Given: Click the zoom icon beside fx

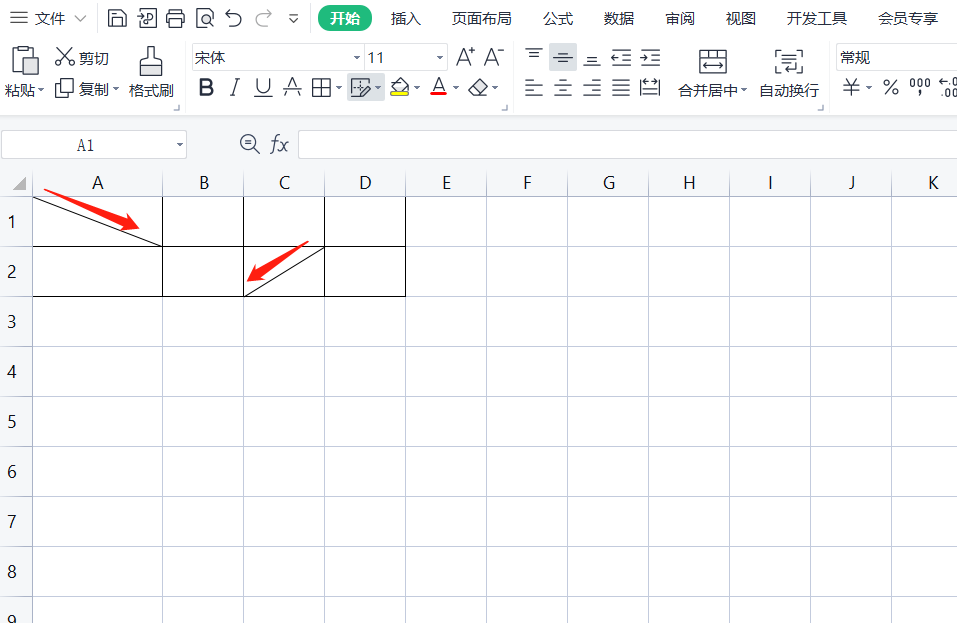Looking at the screenshot, I should click(250, 144).
